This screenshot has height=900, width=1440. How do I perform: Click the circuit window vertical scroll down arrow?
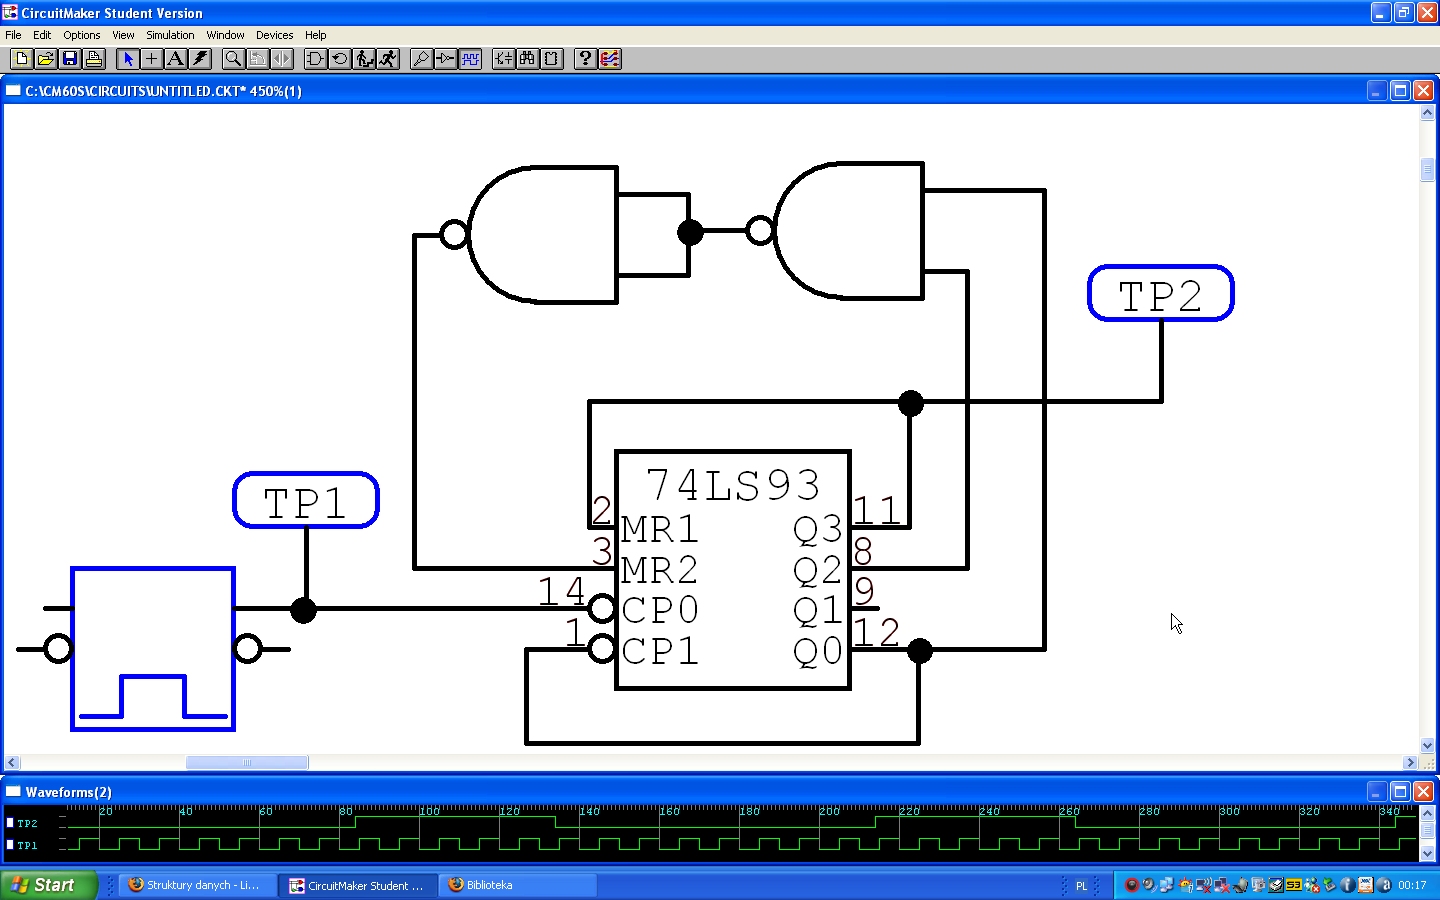(1428, 746)
